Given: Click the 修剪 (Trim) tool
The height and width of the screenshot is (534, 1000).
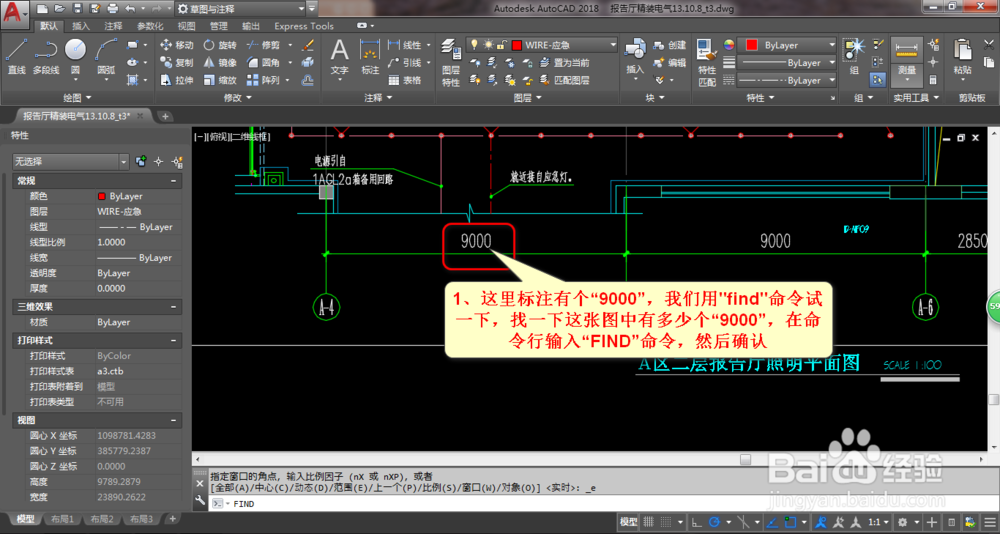Looking at the screenshot, I should point(263,45).
